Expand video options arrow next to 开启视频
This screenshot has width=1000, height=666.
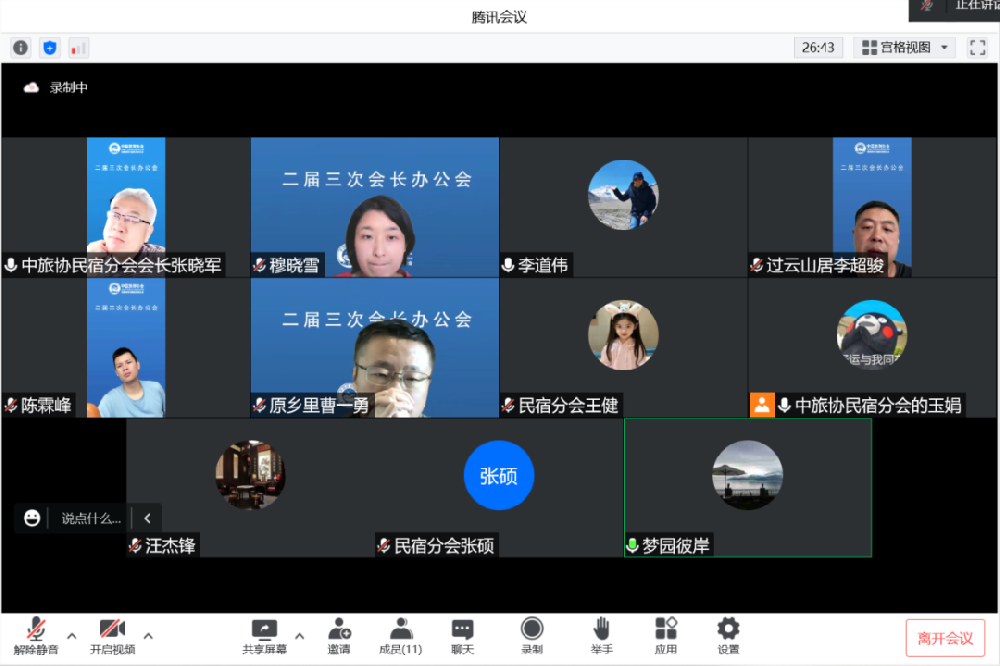tap(148, 636)
